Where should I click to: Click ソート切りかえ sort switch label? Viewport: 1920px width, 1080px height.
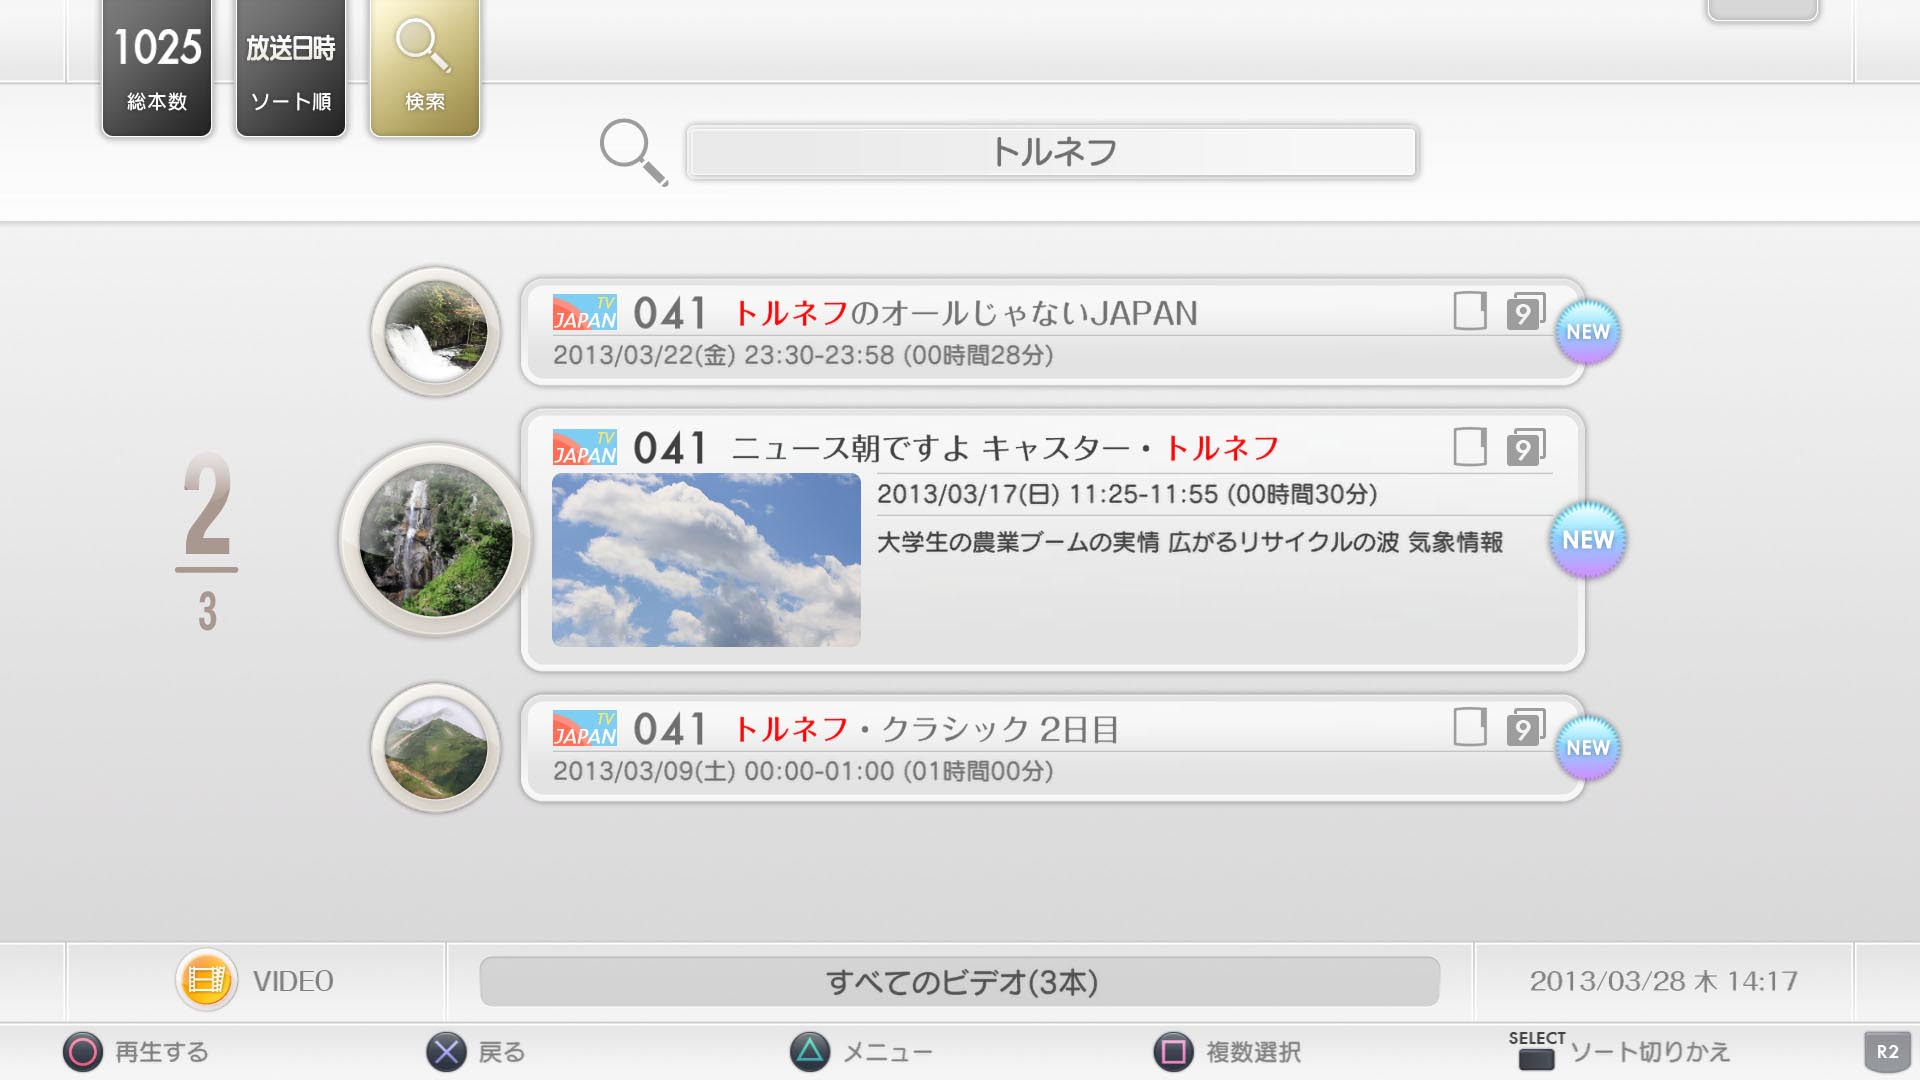(1650, 1052)
